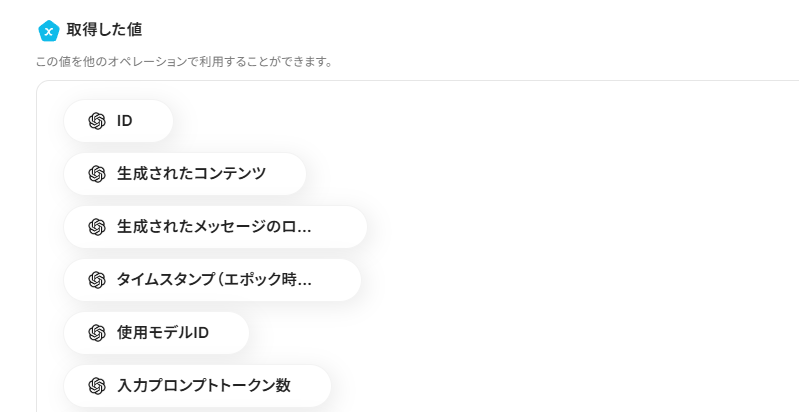Click the OpenAI icon beside 使用モデルID
Viewport: 799px width, 412px height.
pos(97,333)
